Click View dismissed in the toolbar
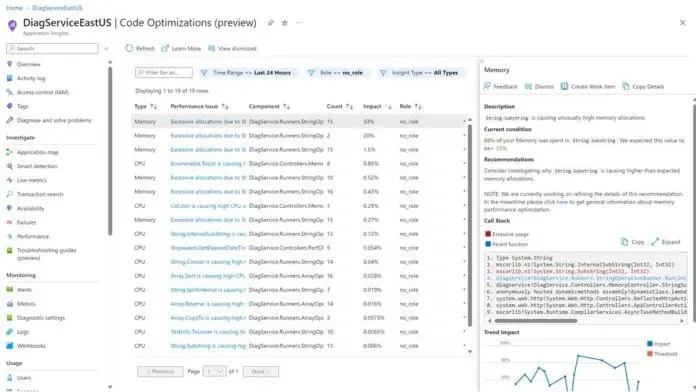The height and width of the screenshot is (392, 696). click(x=232, y=48)
